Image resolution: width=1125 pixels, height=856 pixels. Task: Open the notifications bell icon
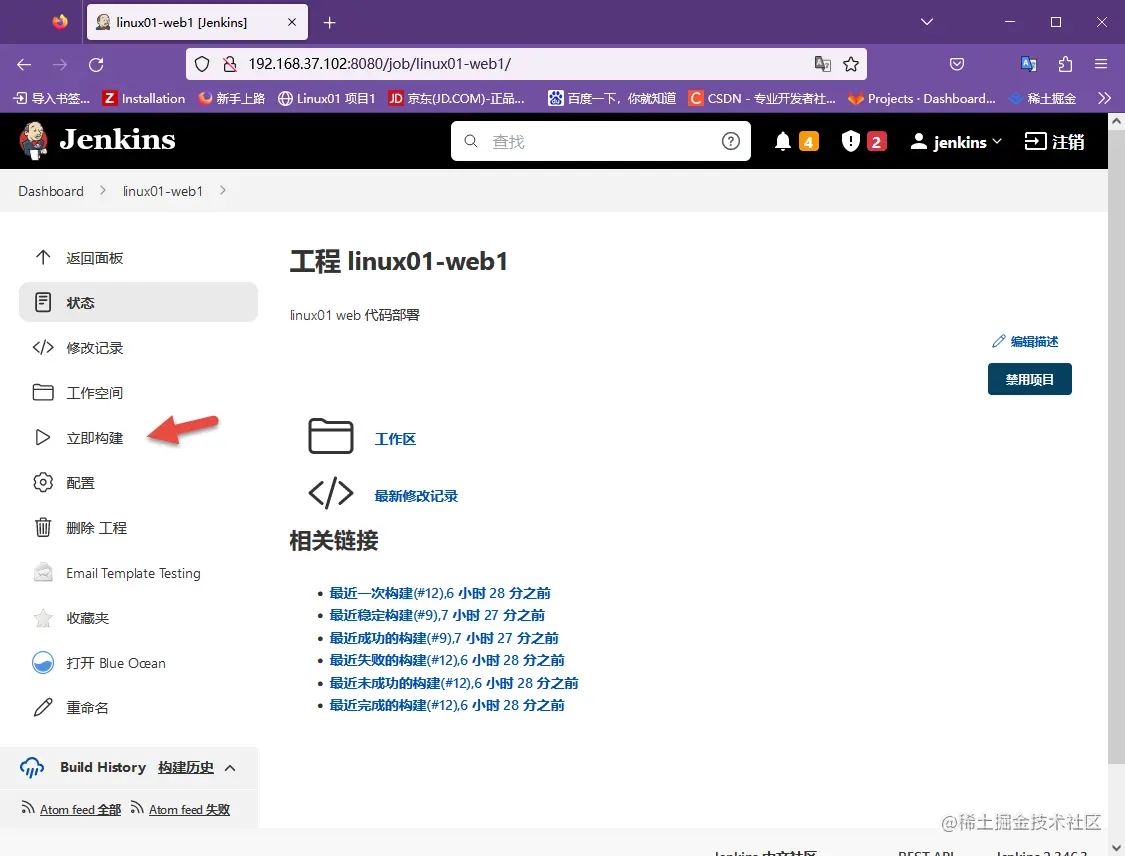point(783,141)
